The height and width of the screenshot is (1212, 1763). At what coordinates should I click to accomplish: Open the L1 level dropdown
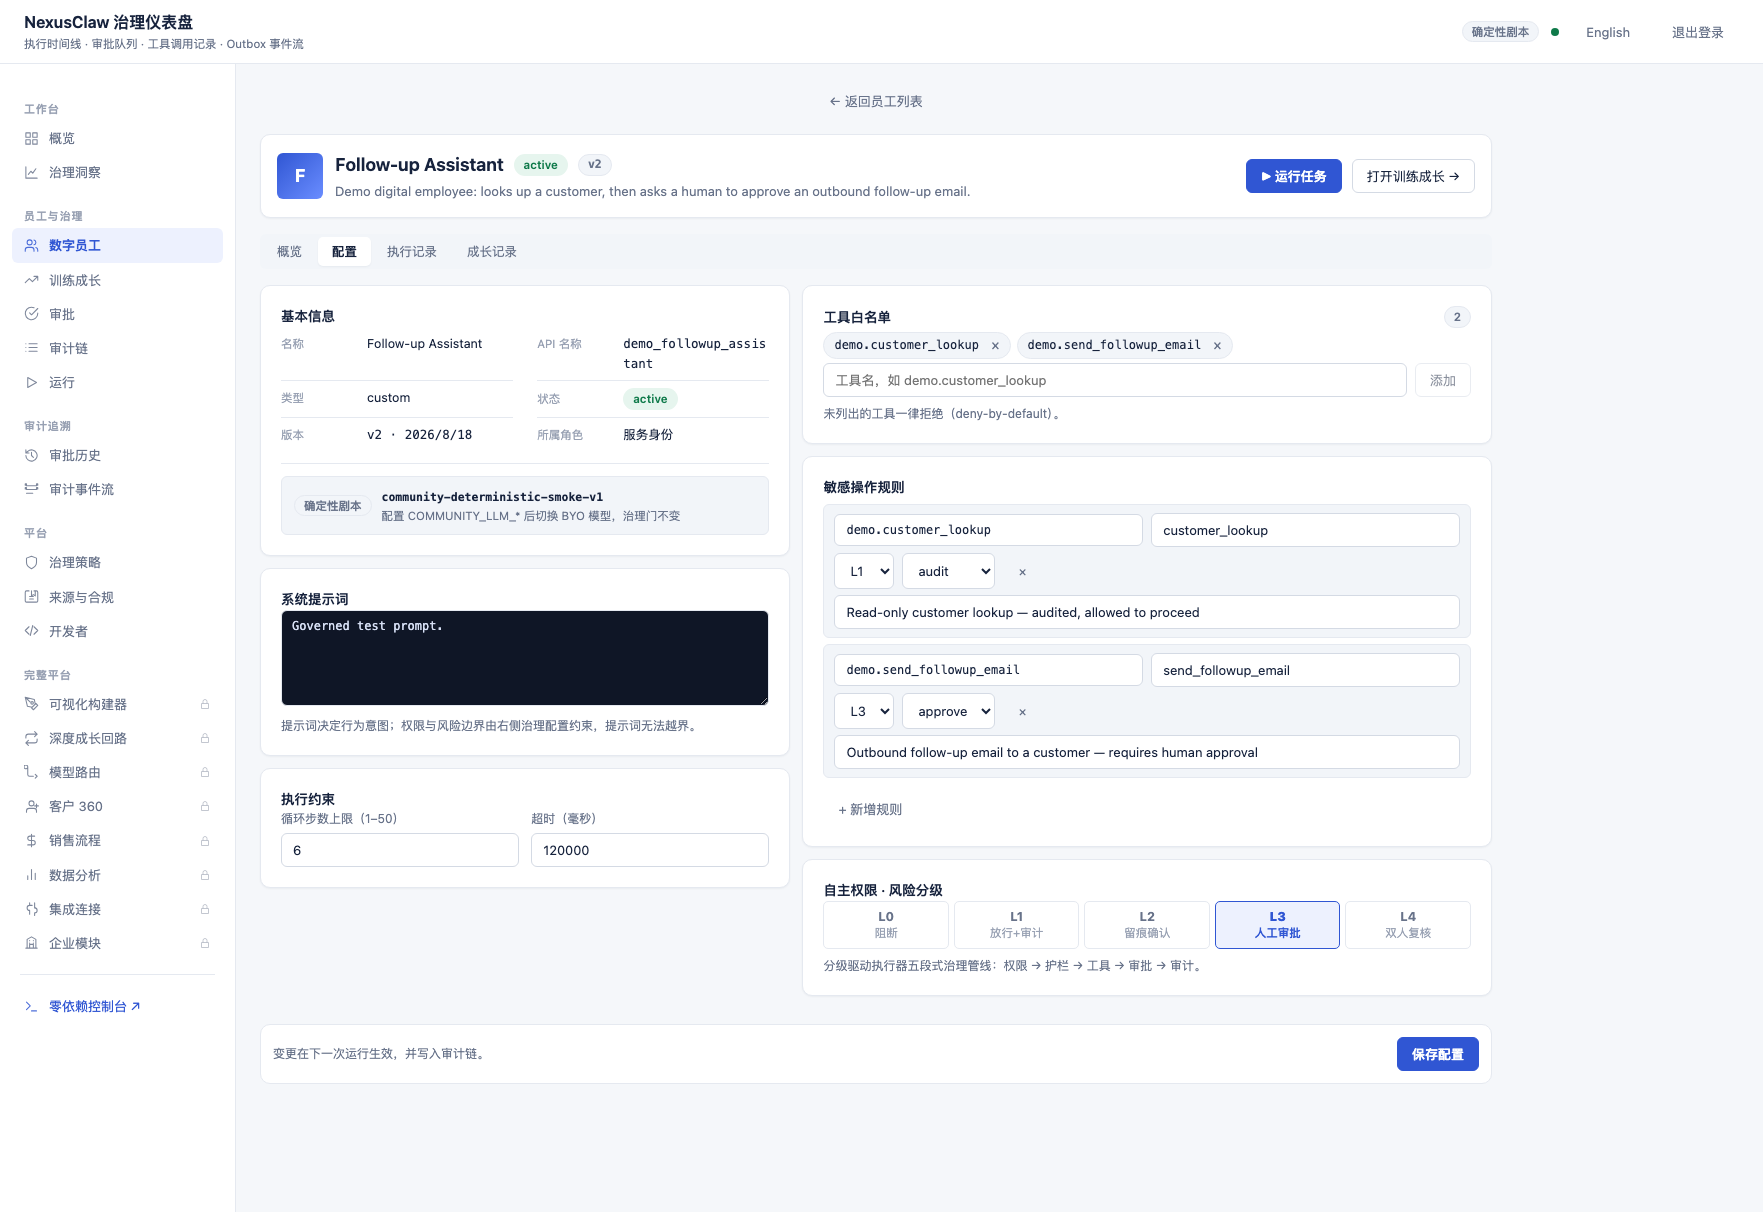tap(864, 572)
